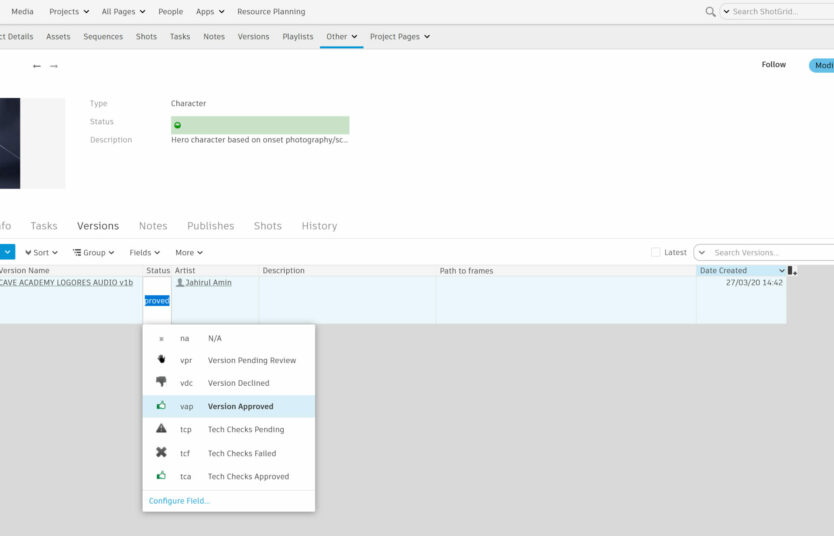Select Version Approved from status list
This screenshot has width=834, height=536.
click(x=240, y=407)
